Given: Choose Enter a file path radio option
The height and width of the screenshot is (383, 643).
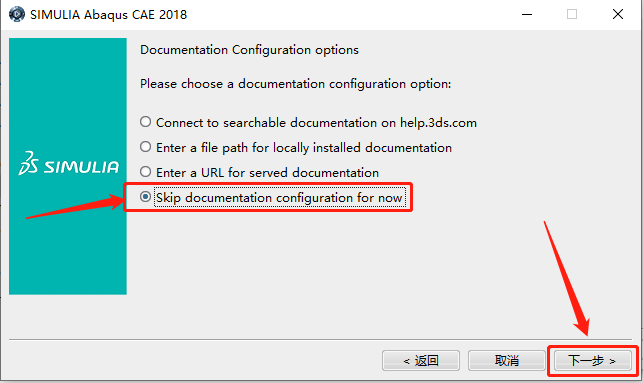Looking at the screenshot, I should [x=145, y=147].
